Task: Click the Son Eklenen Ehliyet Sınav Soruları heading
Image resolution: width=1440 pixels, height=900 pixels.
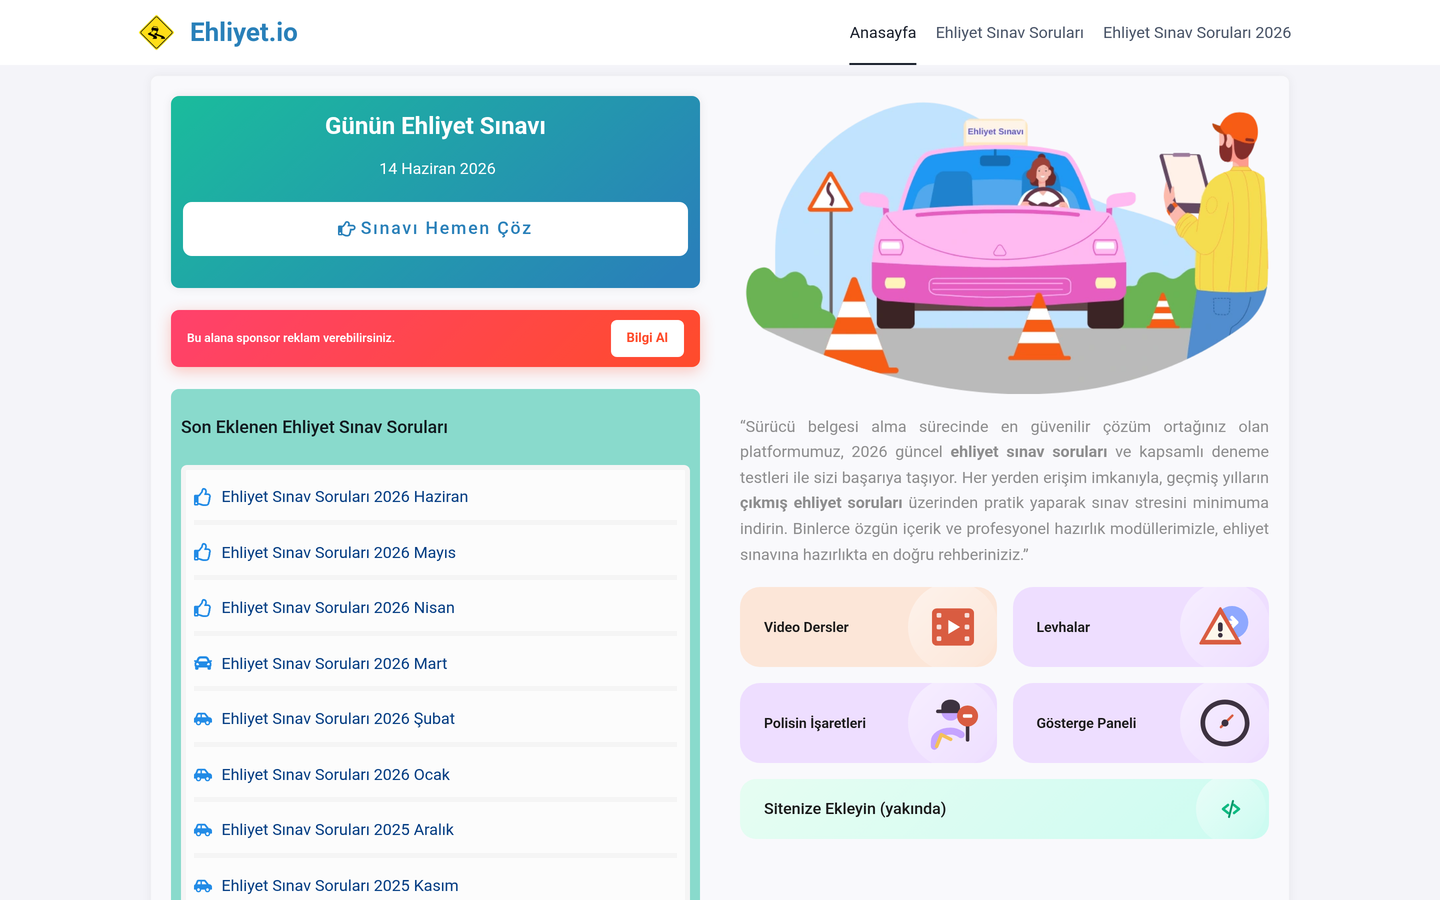Action: point(314,427)
